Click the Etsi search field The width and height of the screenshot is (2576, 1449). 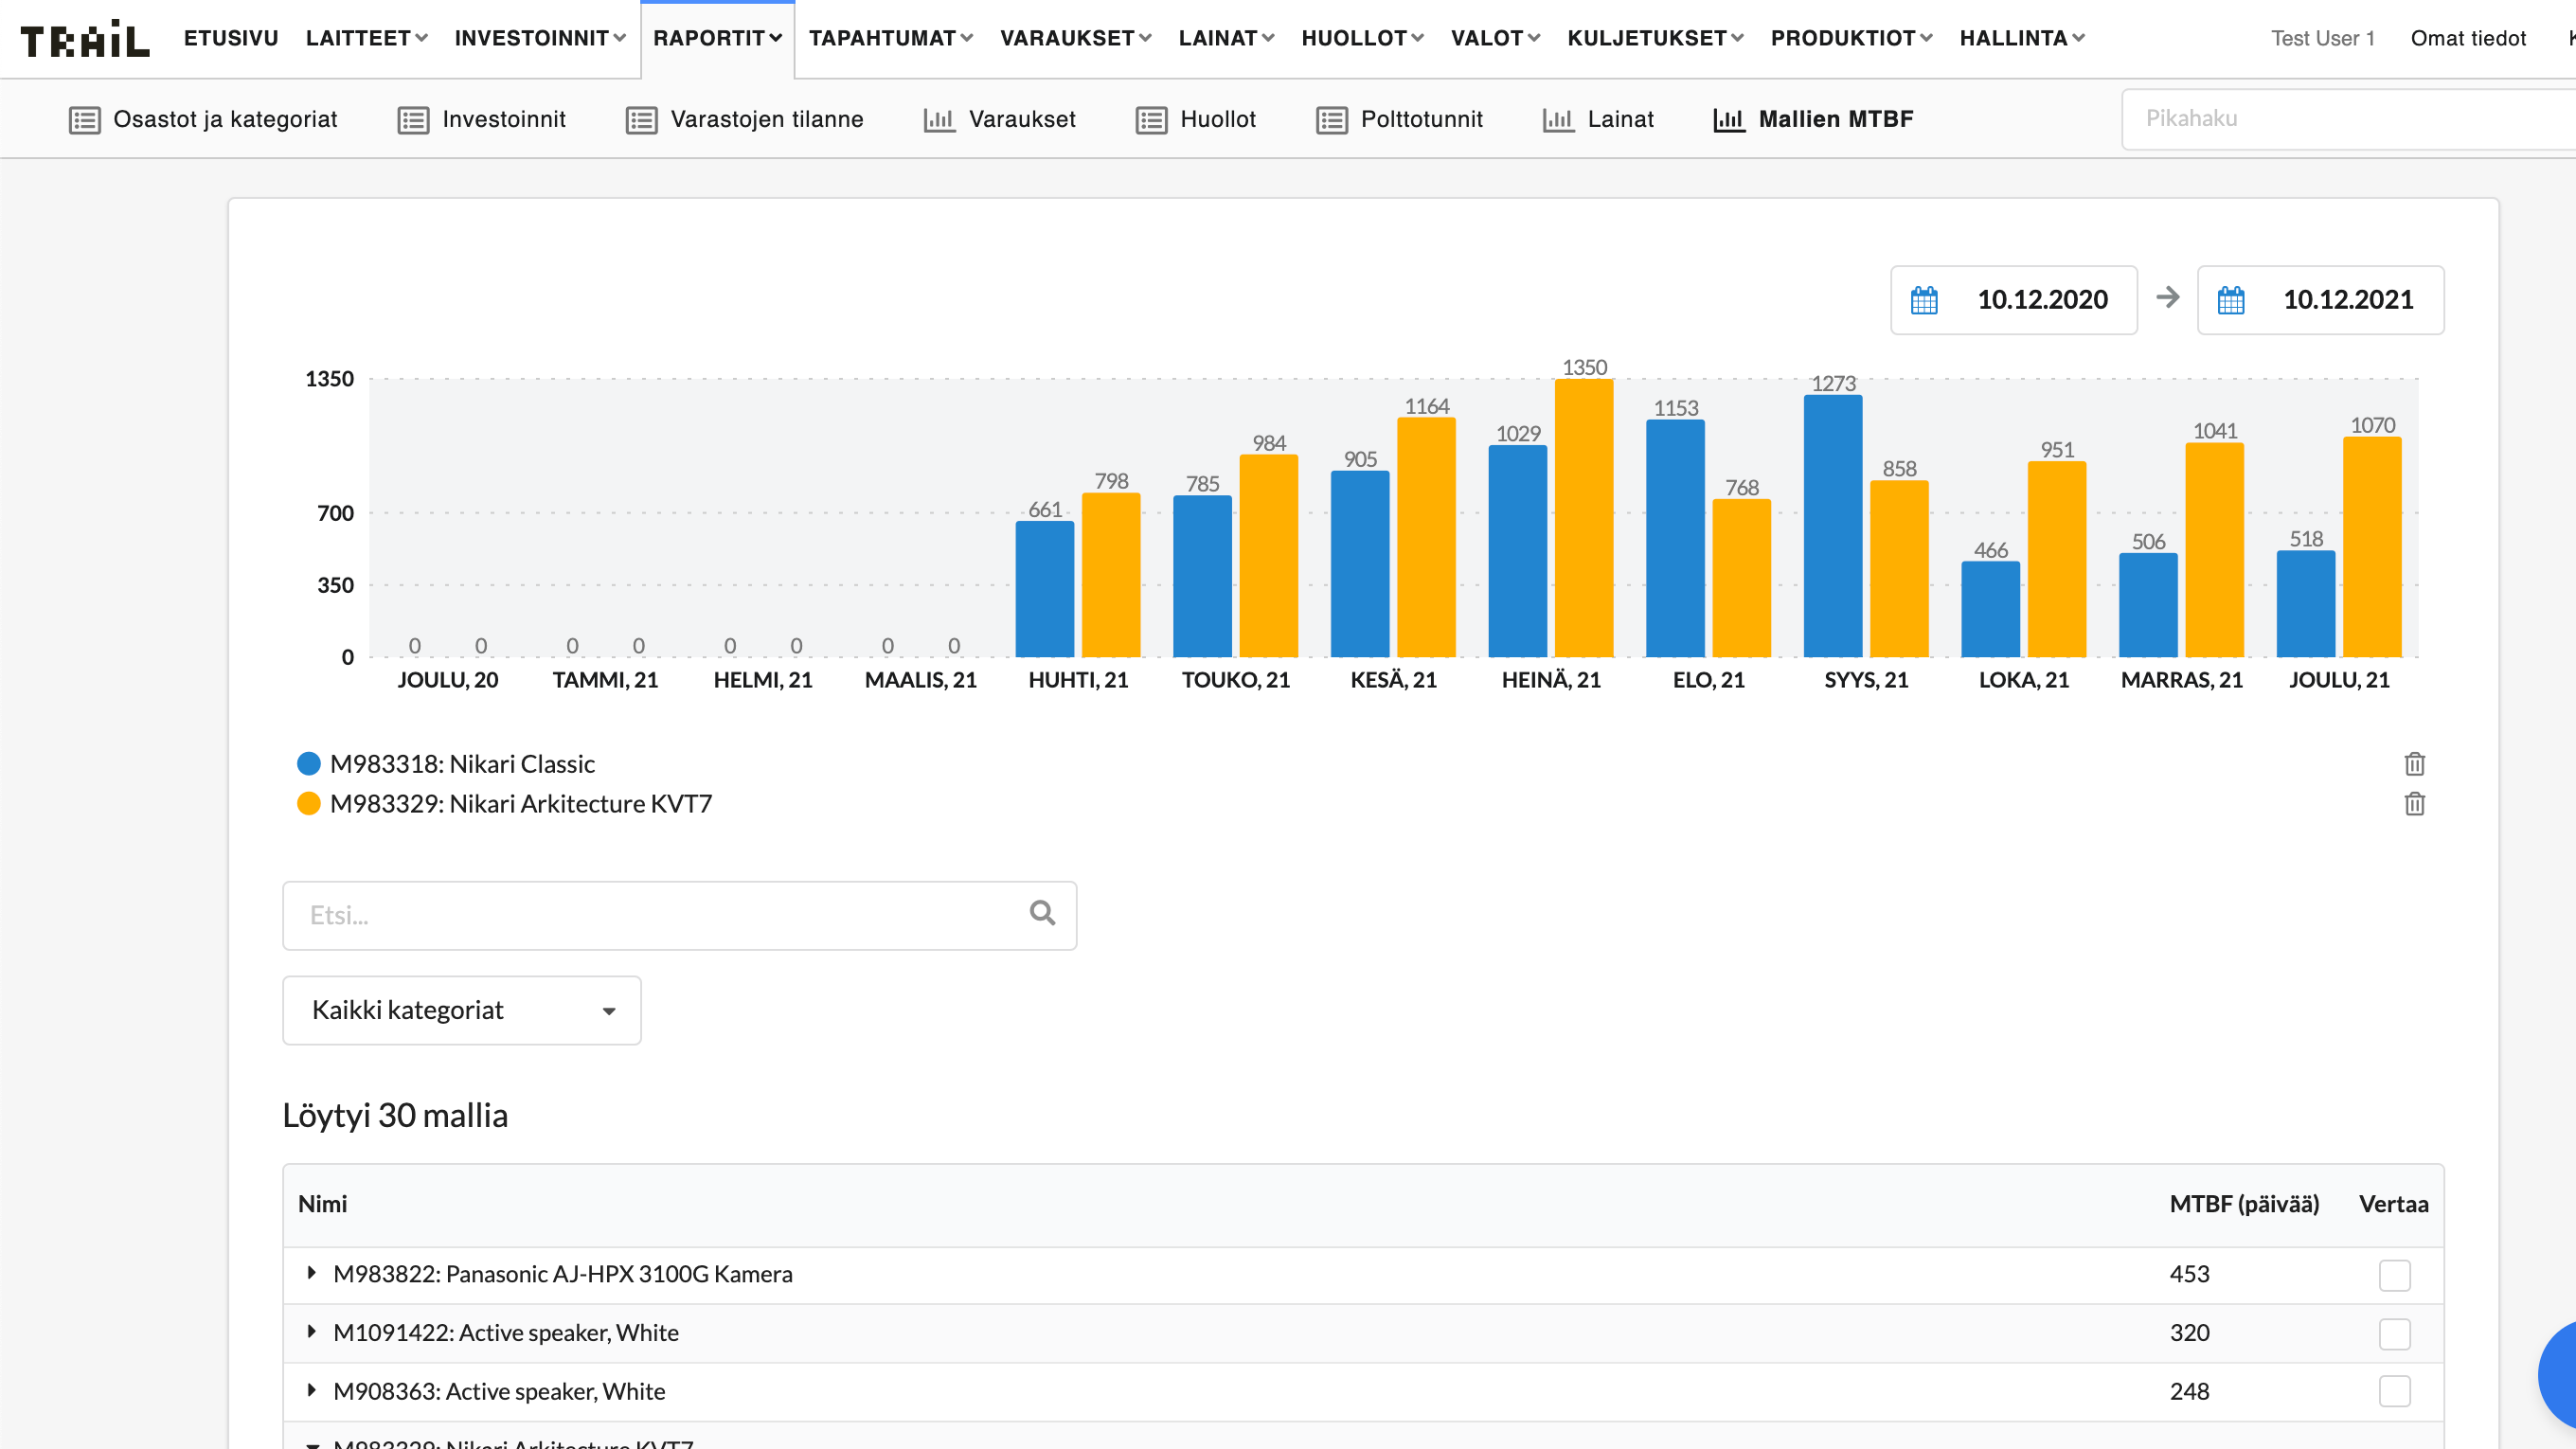click(680, 915)
